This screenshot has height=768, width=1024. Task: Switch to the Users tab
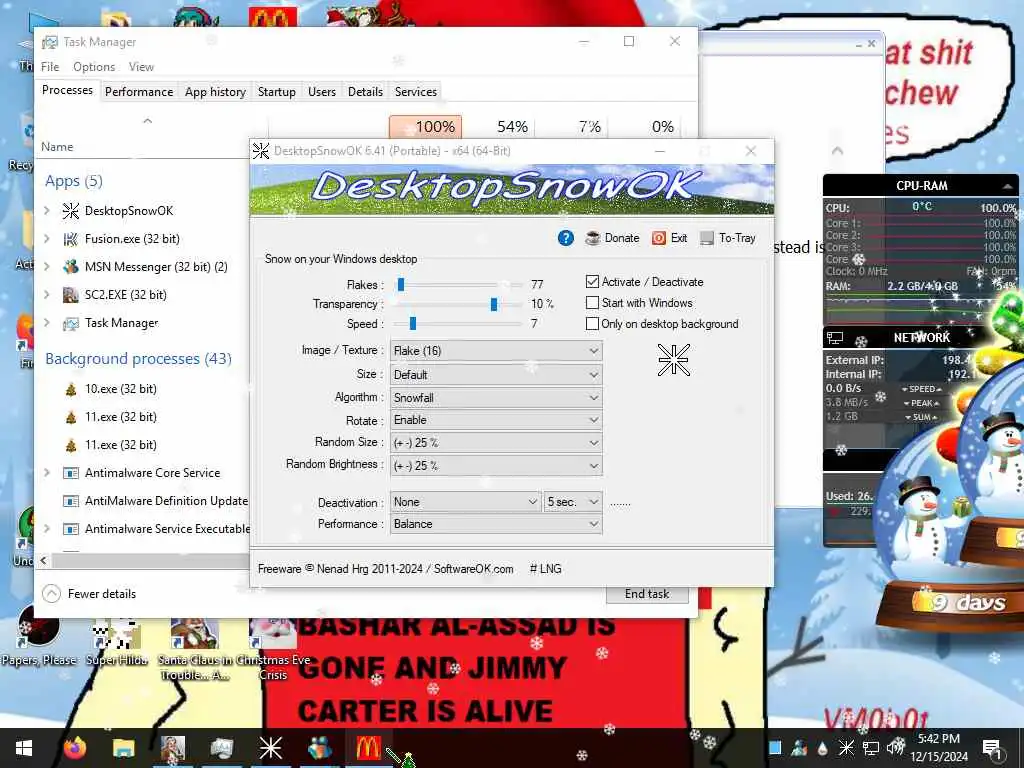pos(322,92)
